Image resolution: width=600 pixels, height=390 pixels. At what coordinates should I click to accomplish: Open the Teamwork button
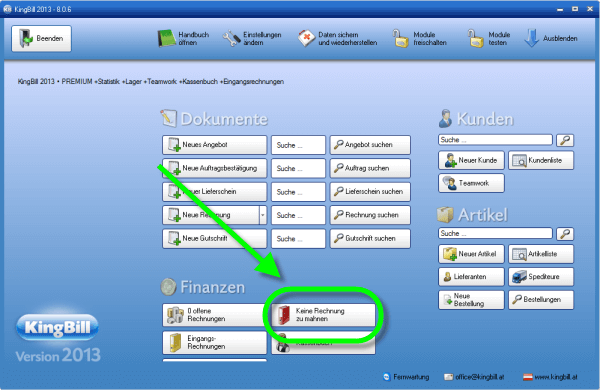(x=471, y=183)
